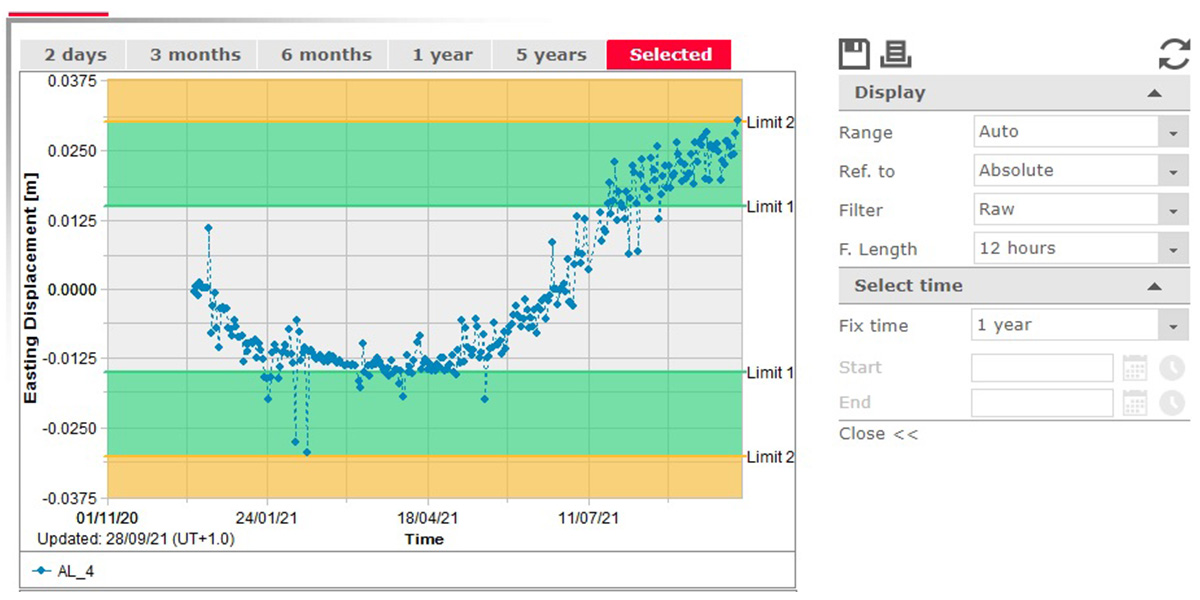Open the calendar picker for End date
1200x600 pixels.
(1135, 403)
